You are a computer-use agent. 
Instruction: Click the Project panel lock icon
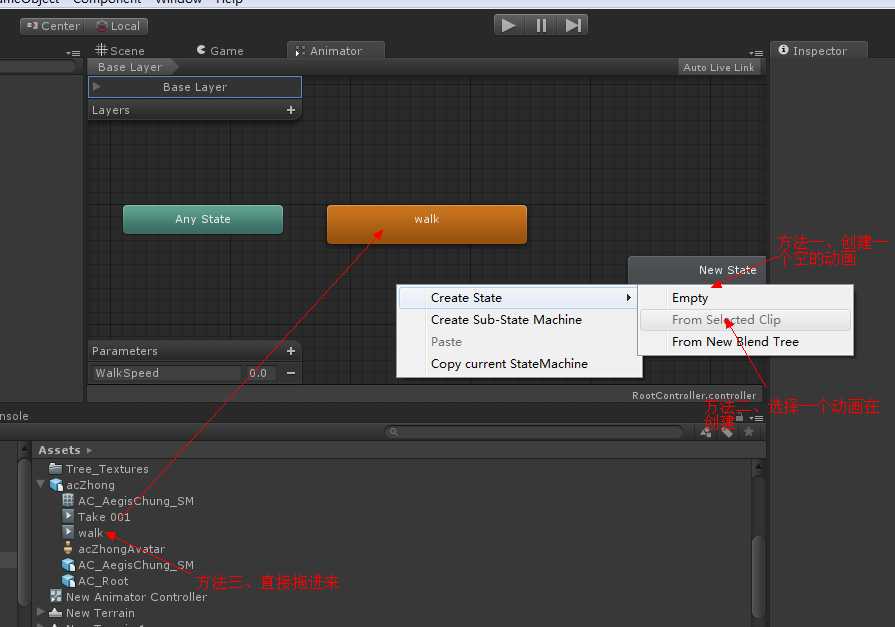coord(740,417)
